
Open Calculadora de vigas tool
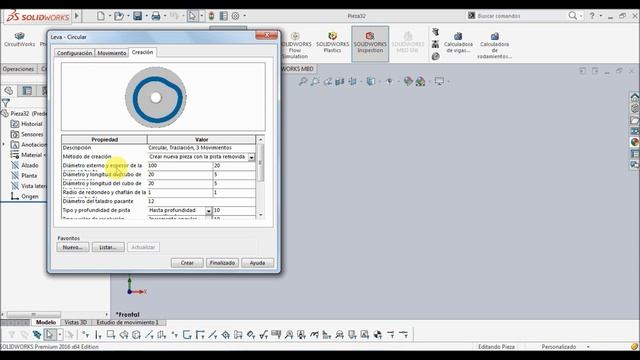tap(458, 42)
